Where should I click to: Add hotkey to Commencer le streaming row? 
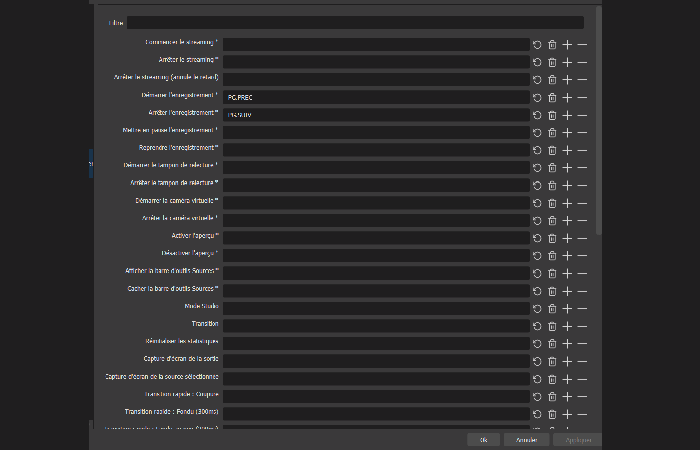pyautogui.click(x=567, y=45)
